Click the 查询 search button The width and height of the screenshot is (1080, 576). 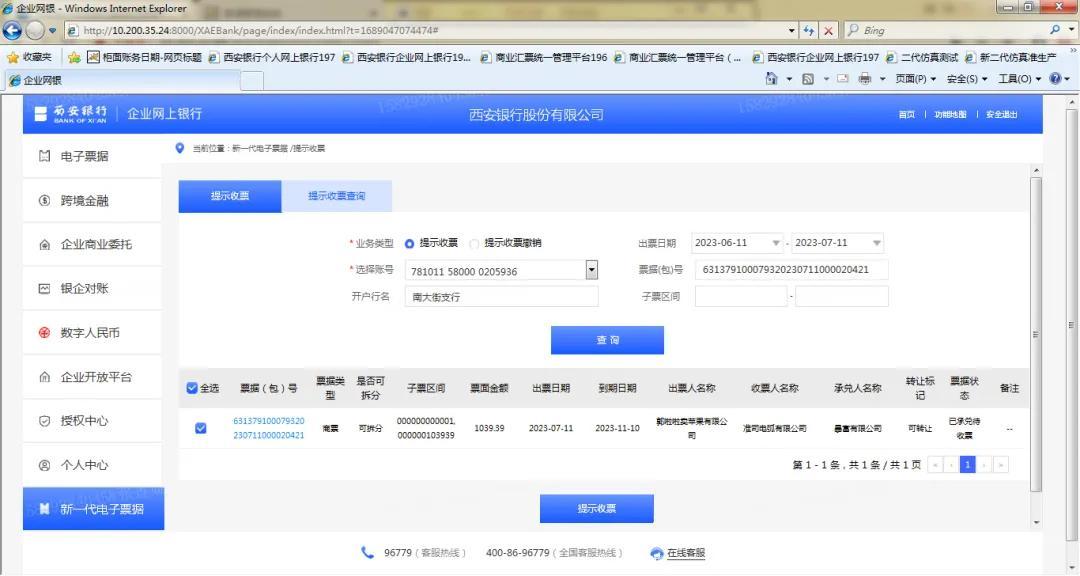coord(608,340)
